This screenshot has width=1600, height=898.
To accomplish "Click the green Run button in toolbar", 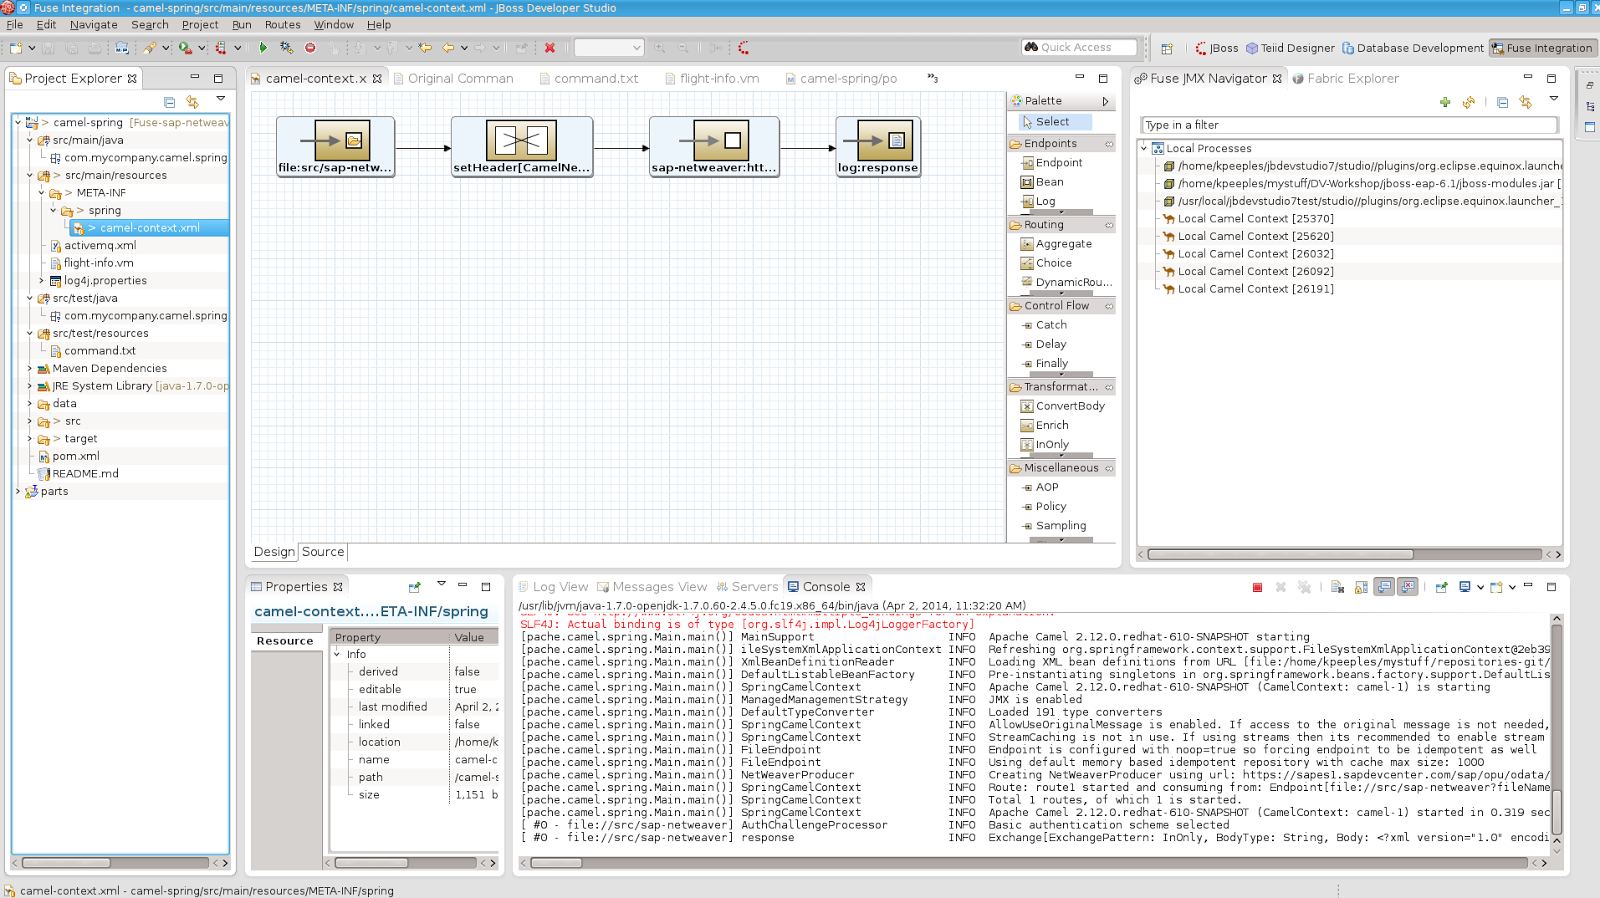I will pyautogui.click(x=263, y=47).
